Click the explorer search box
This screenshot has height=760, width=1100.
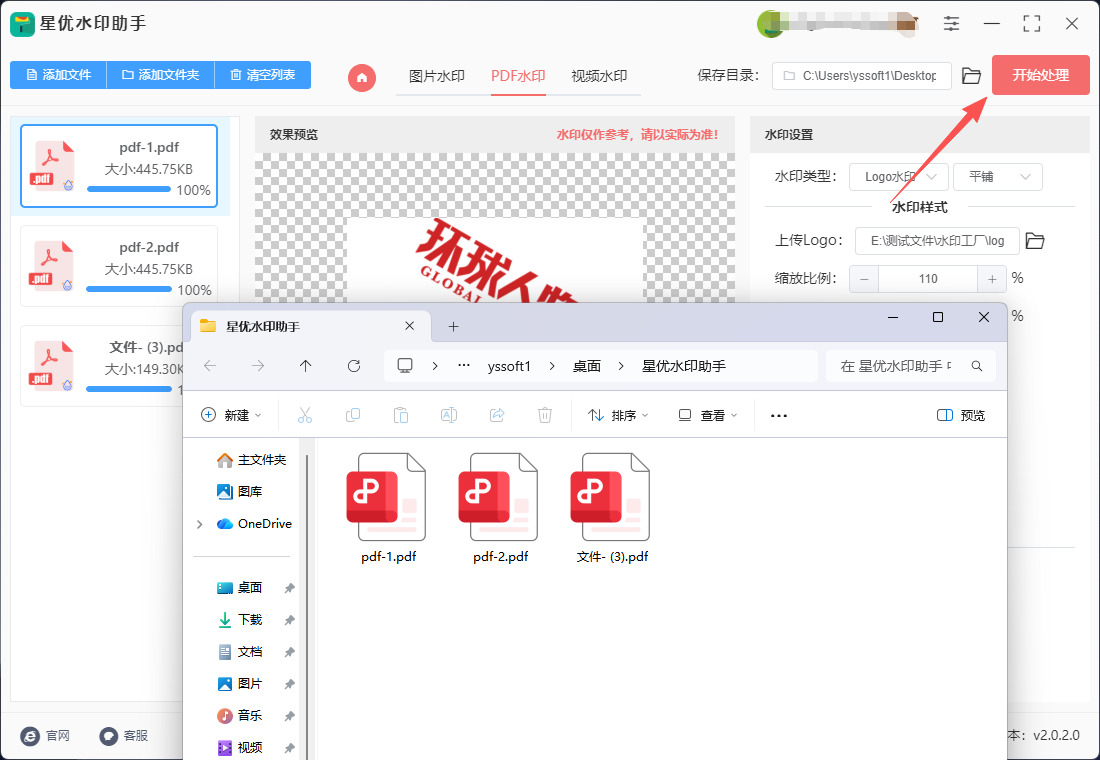click(x=911, y=366)
